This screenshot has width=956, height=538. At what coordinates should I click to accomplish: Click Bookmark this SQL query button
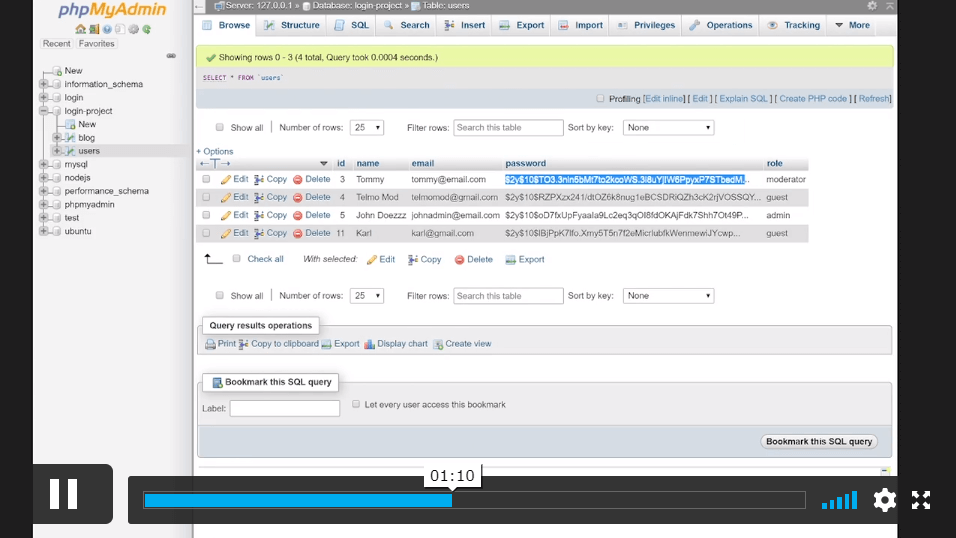point(819,442)
